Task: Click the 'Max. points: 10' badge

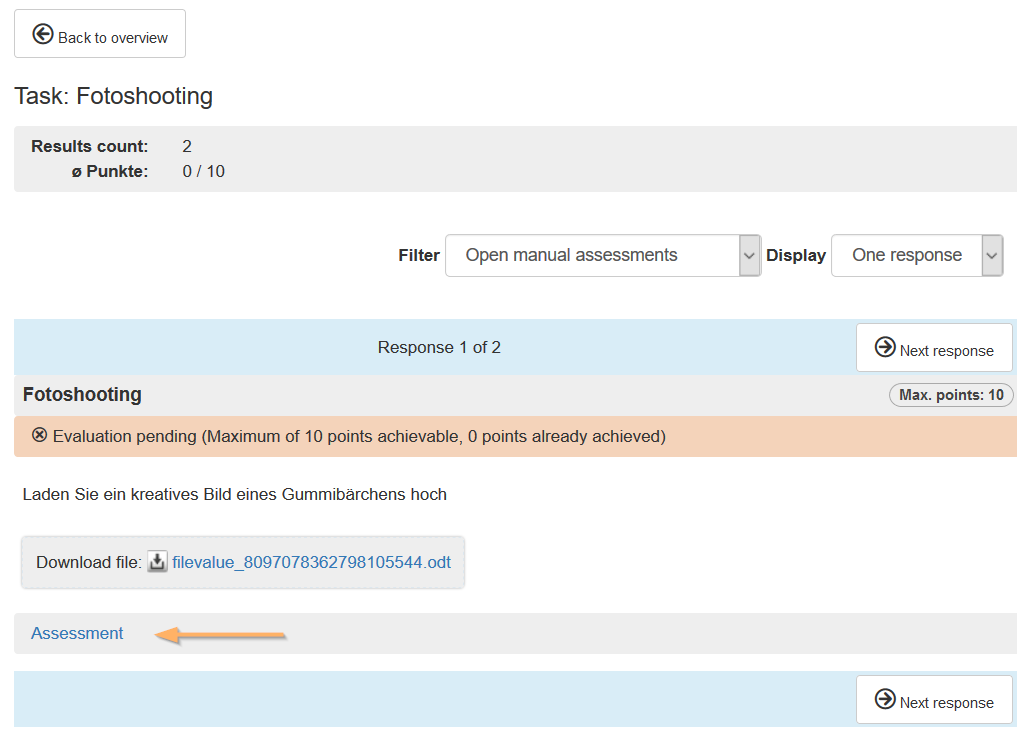Action: pyautogui.click(x=950, y=395)
